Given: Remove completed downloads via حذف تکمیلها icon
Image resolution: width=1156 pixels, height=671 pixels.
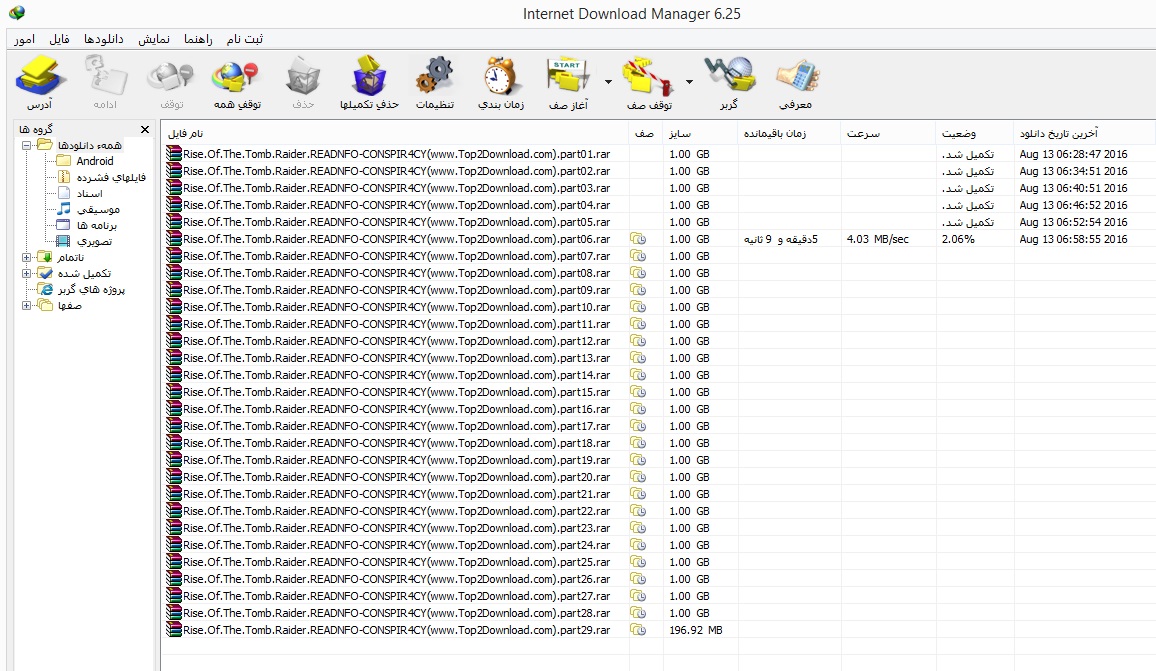Looking at the screenshot, I should point(369,76).
